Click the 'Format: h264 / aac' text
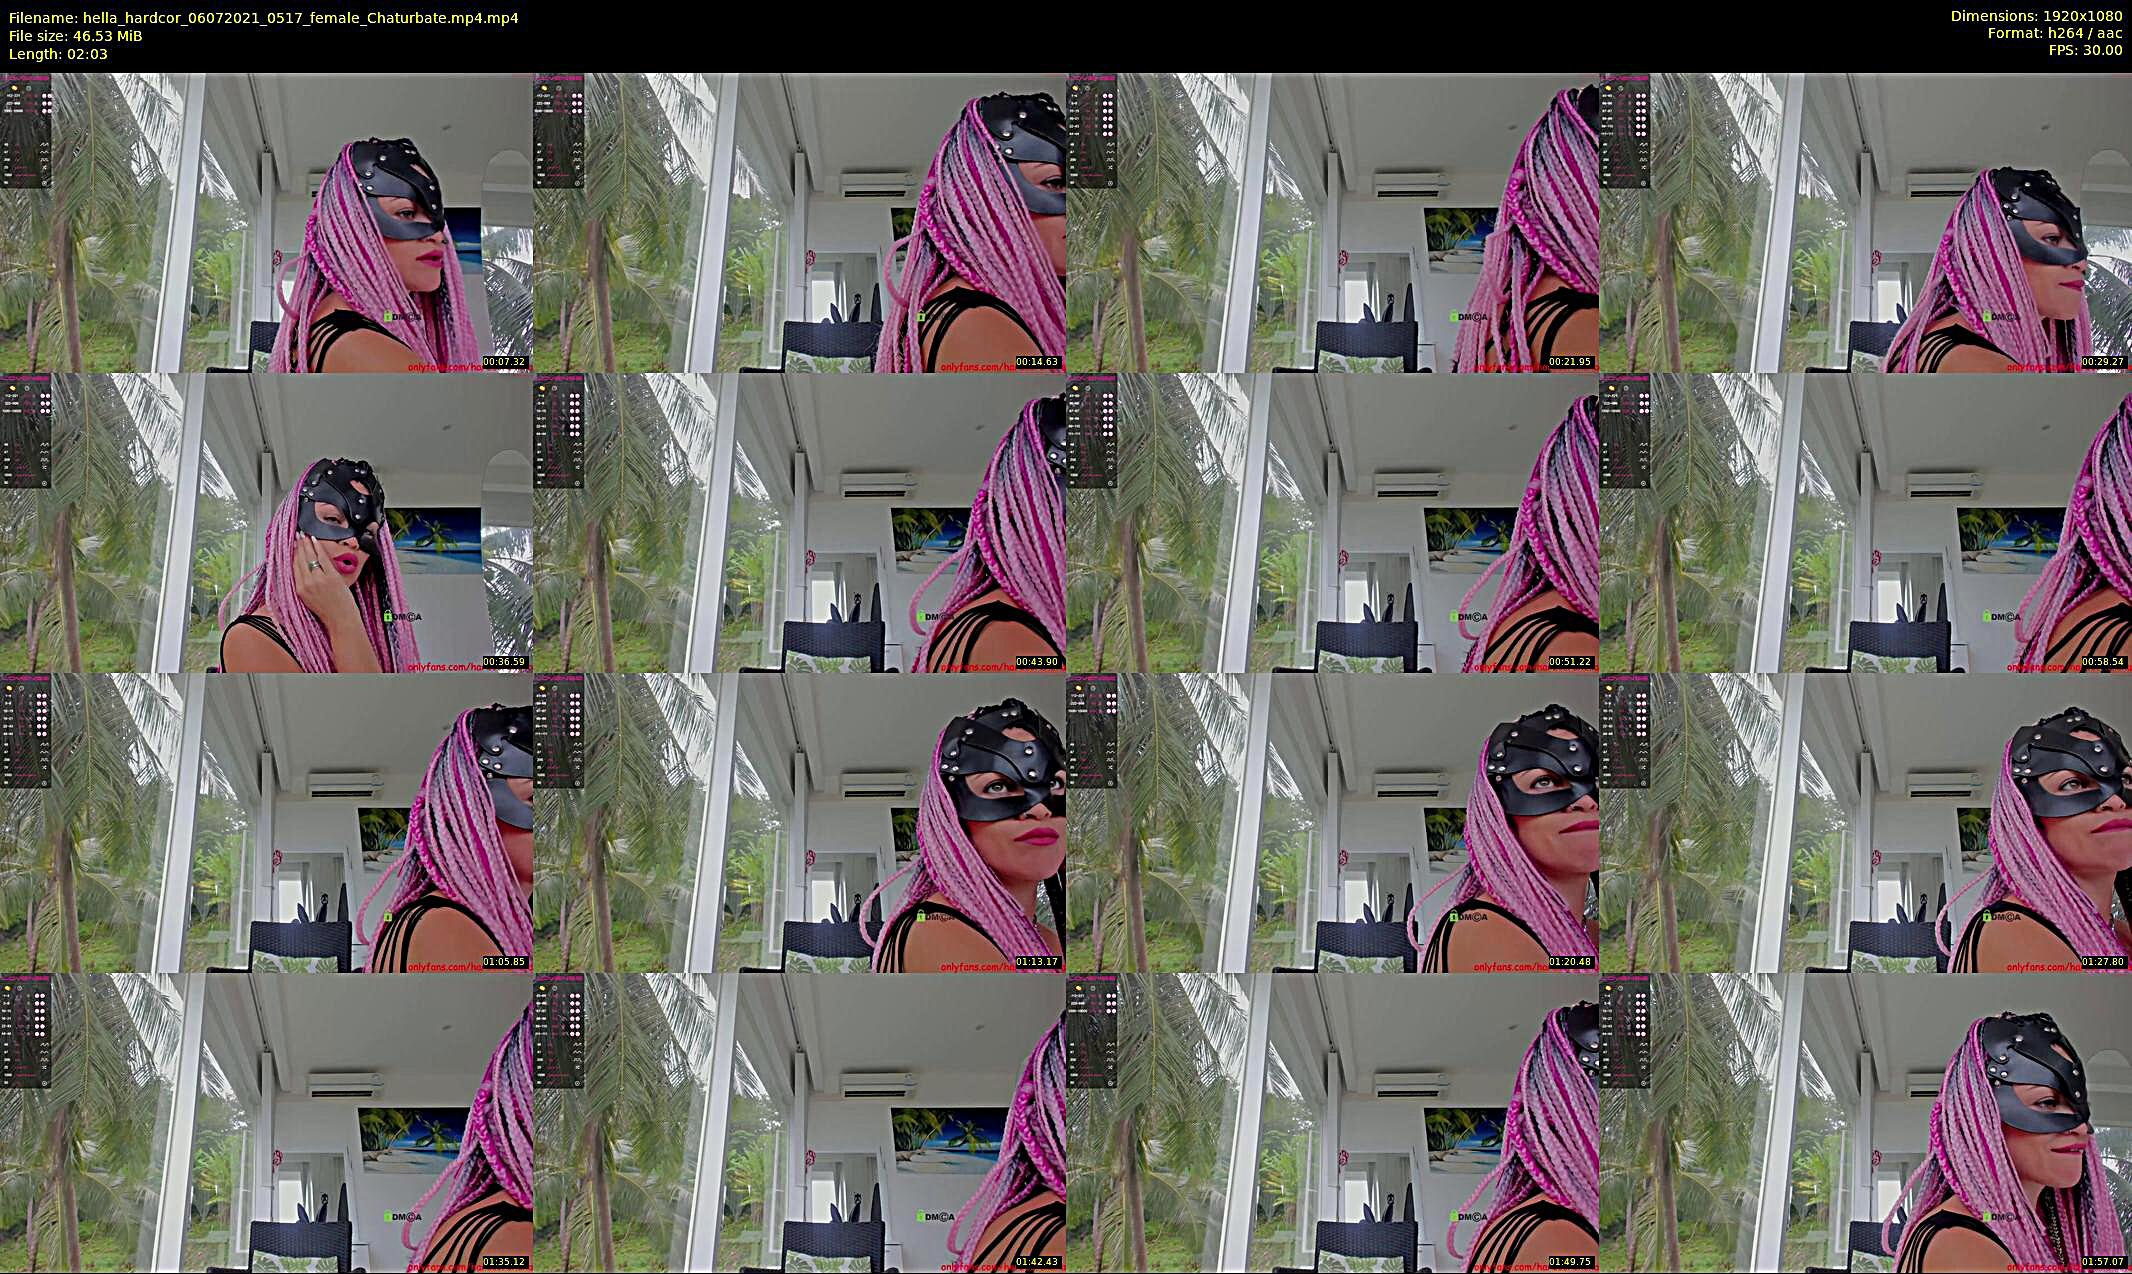The image size is (2132, 1274). click(2054, 33)
